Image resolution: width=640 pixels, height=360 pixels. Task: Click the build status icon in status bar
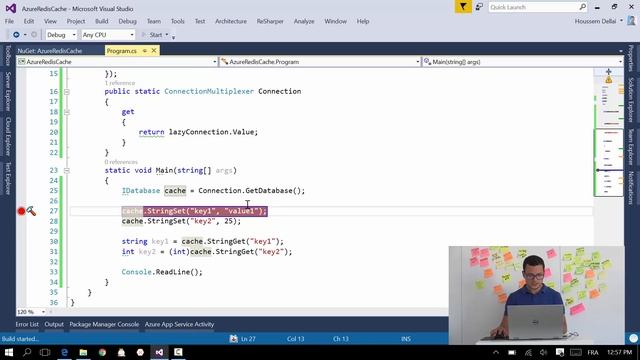233,339
